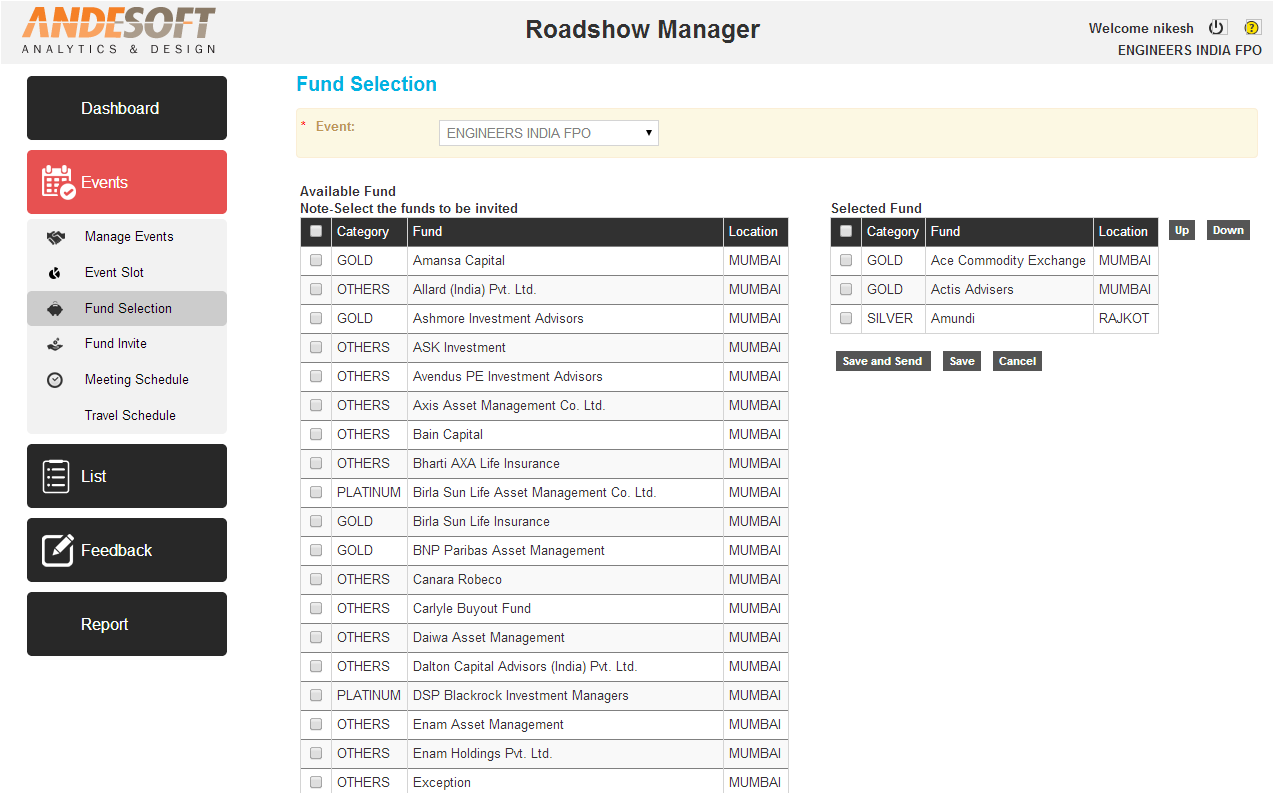The width and height of the screenshot is (1274, 794).
Task: Click the piggy bank icon for Fund Selection
Action: pos(54,308)
